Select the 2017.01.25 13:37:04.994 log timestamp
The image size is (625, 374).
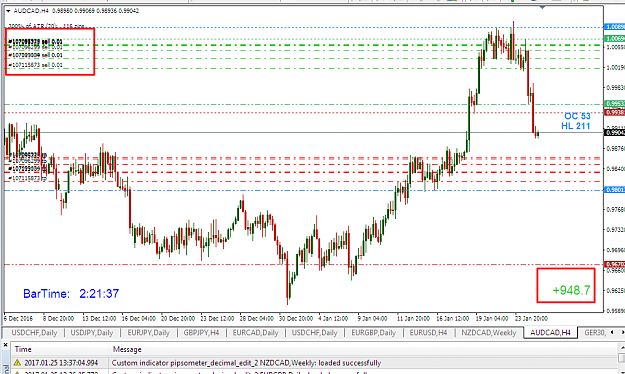click(x=61, y=363)
